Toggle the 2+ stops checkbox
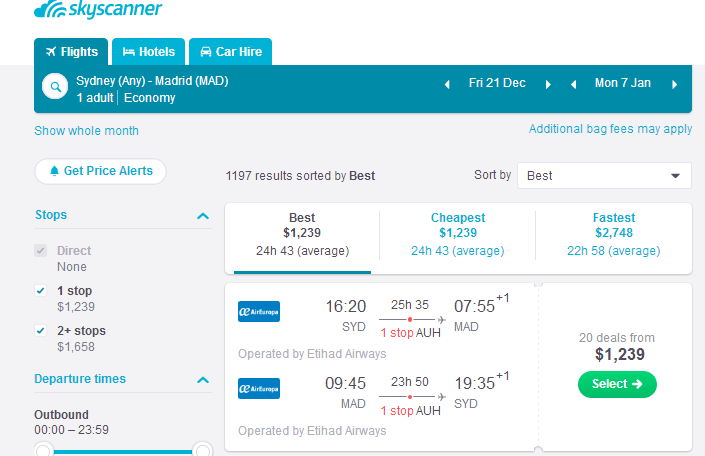 [41, 331]
